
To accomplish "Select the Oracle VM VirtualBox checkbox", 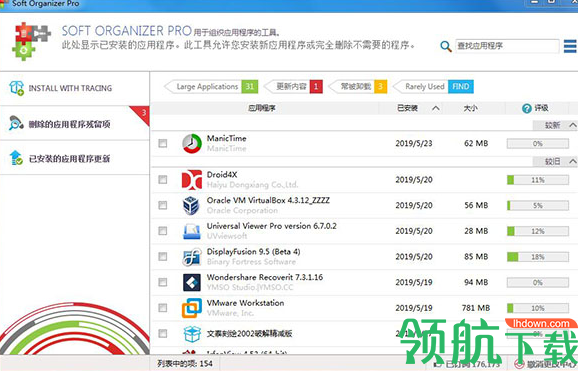I will click(163, 205).
